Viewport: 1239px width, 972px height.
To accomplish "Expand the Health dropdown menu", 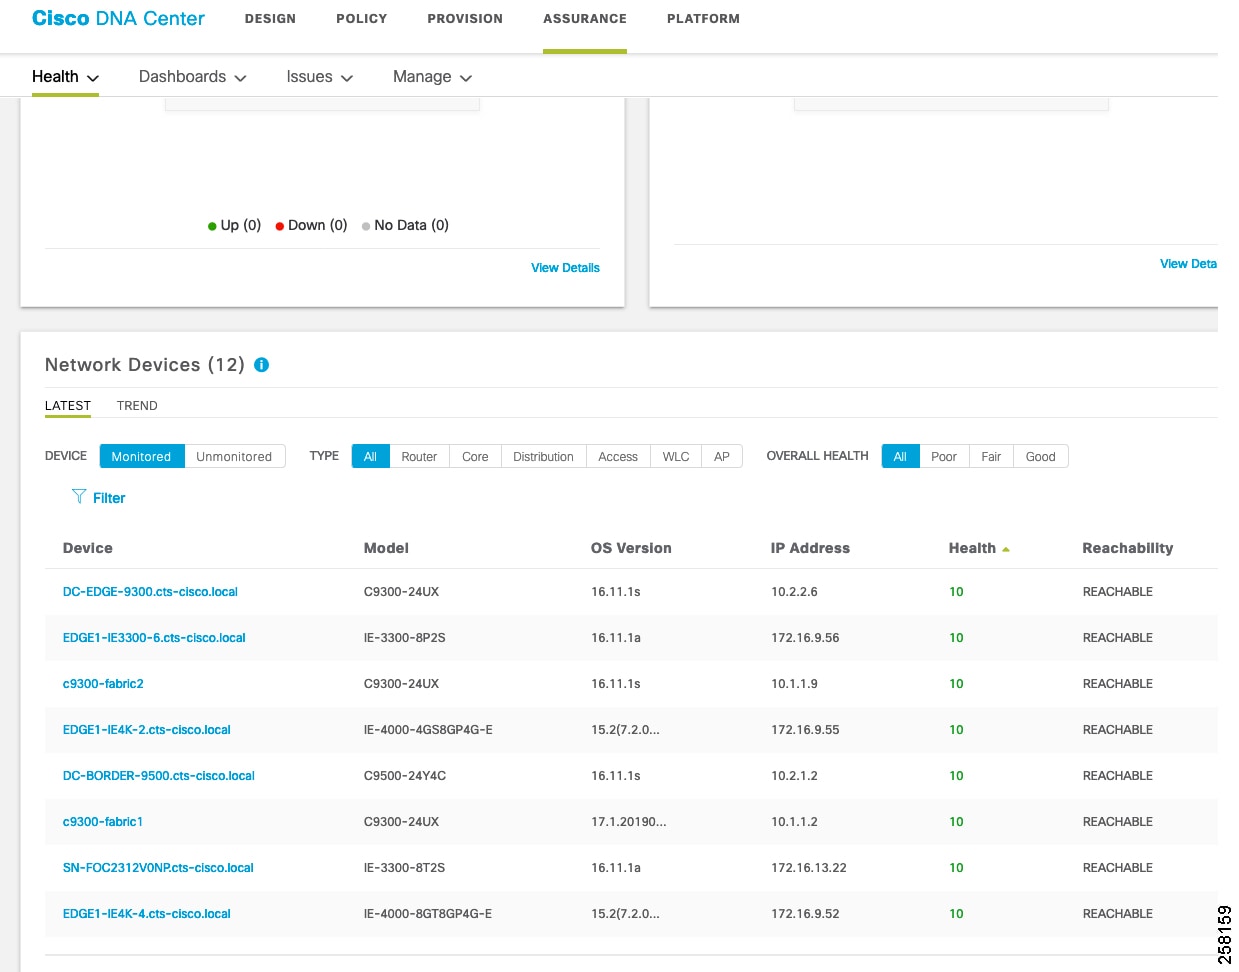I will tap(65, 77).
